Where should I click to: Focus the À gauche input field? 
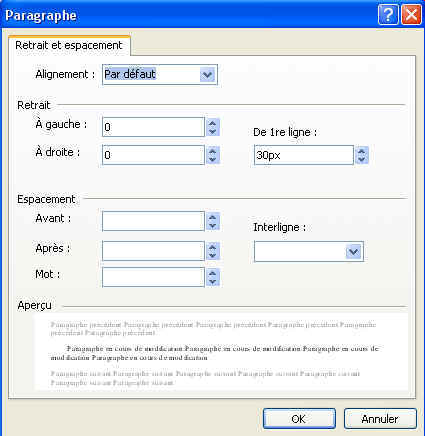[x=153, y=127]
